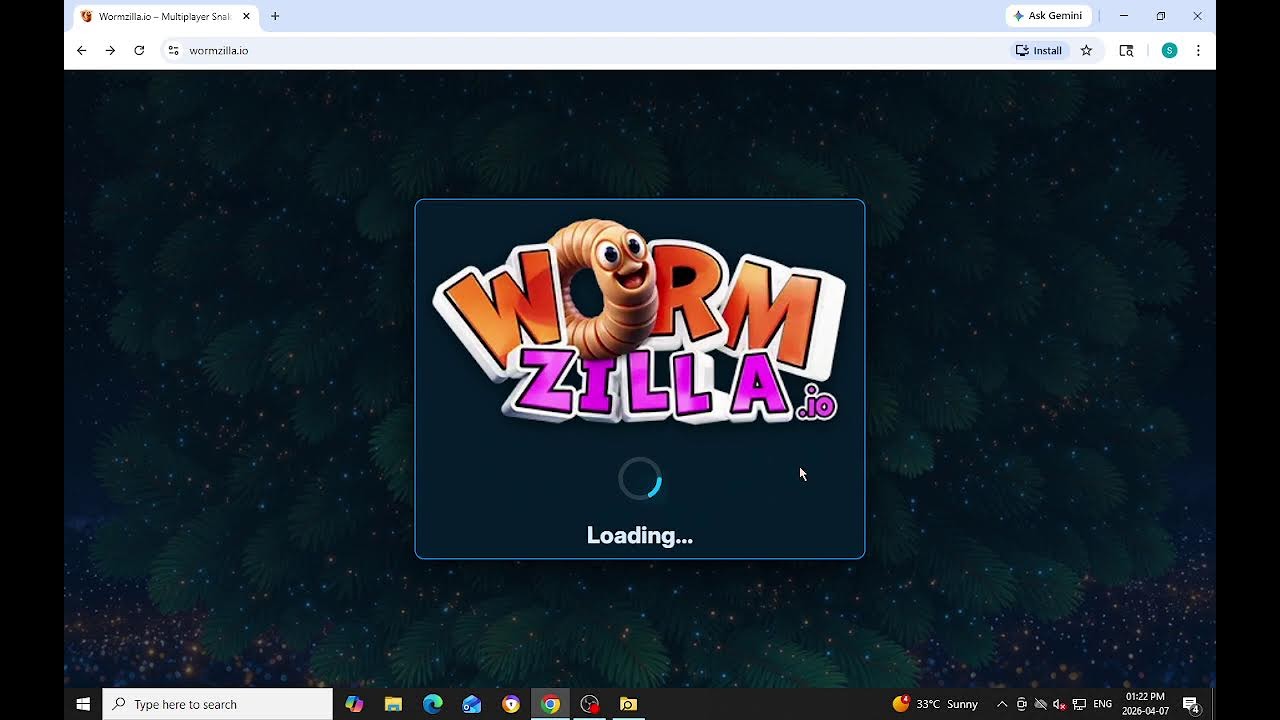This screenshot has width=1280, height=720.
Task: Click the crossed-out tray icon beside the volume icon
Action: (1040, 704)
